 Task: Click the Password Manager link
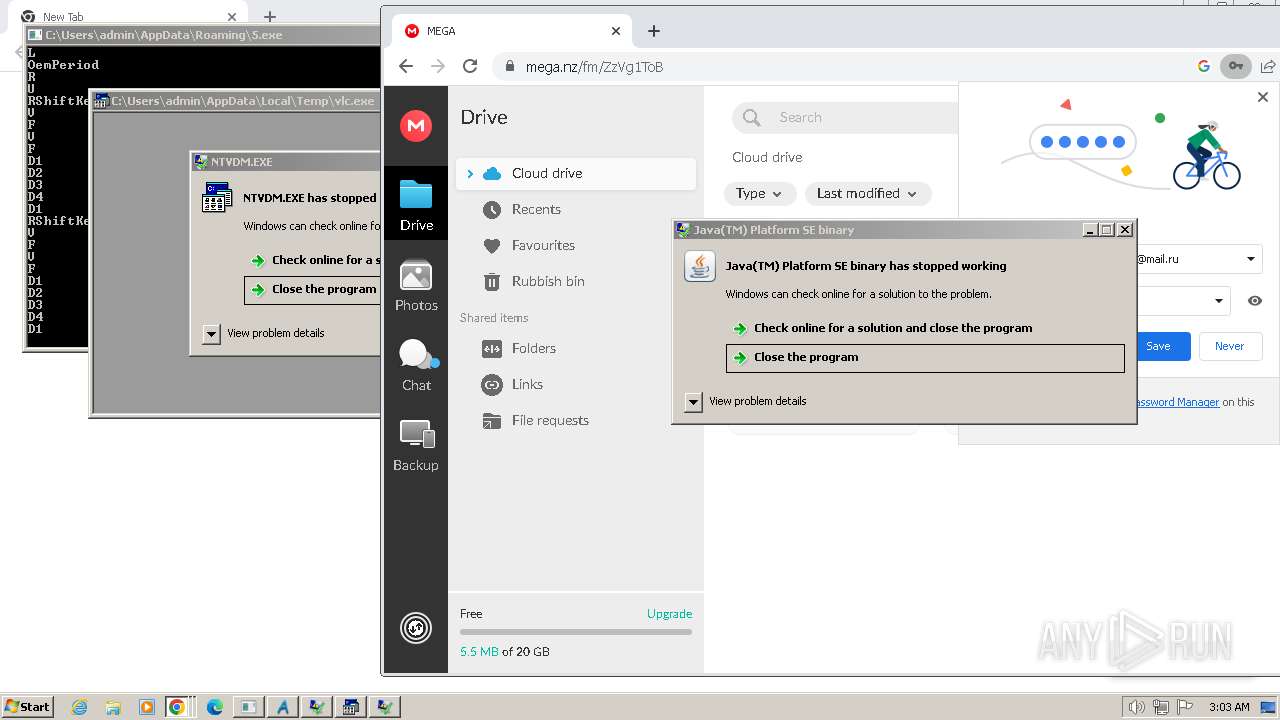1176,402
